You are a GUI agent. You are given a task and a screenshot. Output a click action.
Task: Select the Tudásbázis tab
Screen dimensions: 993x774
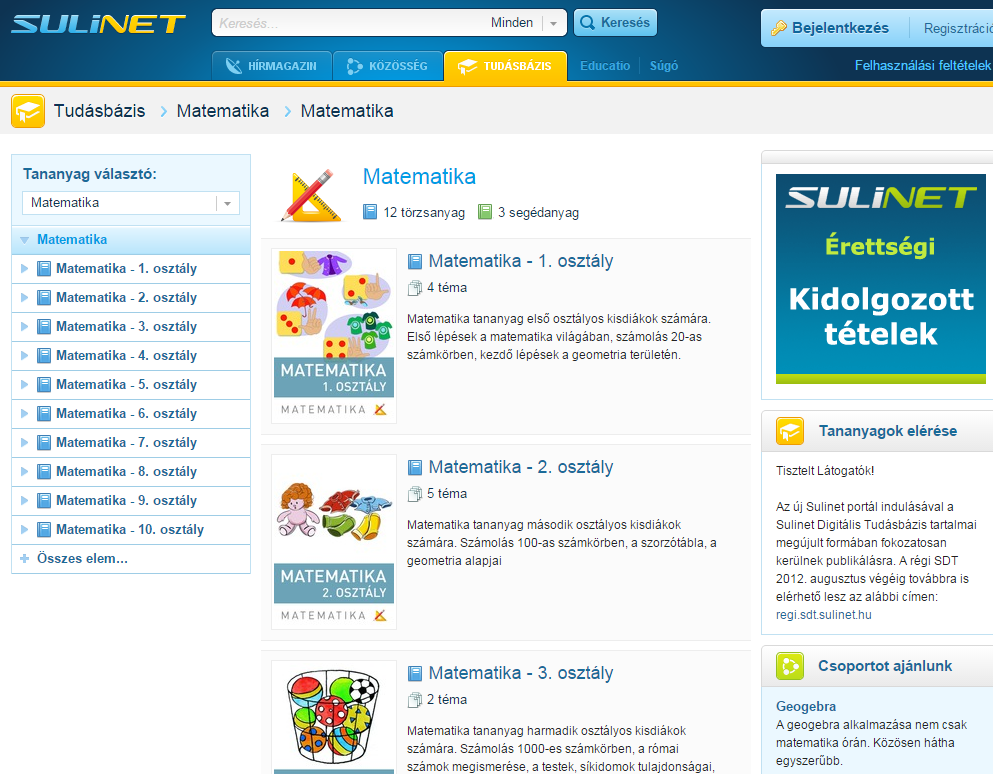pyautogui.click(x=505, y=66)
